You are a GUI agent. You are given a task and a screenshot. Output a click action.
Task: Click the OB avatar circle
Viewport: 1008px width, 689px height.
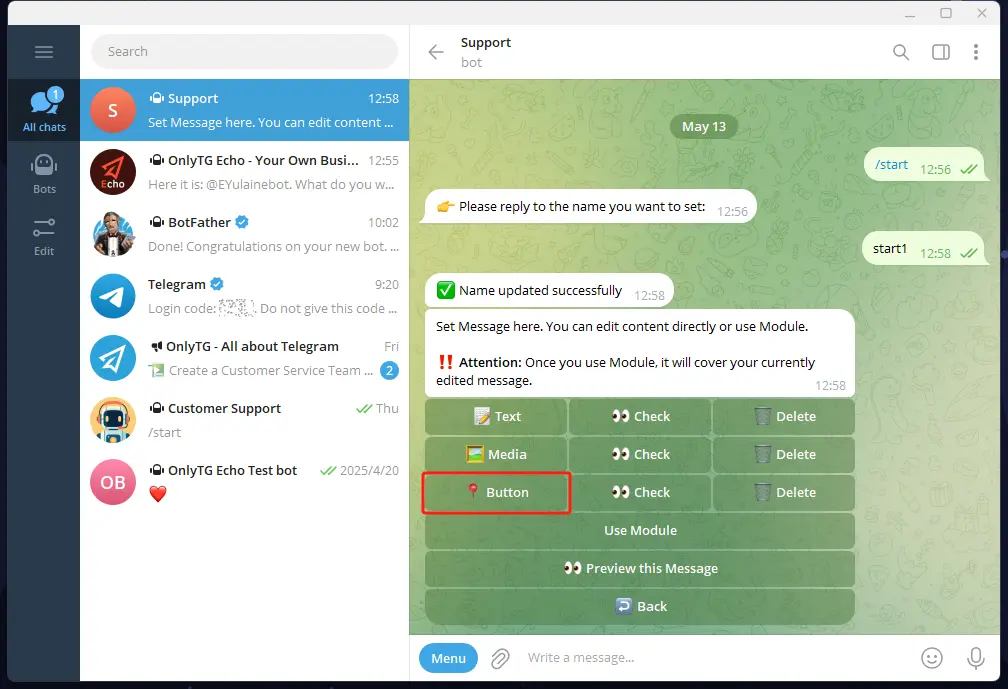click(112, 482)
